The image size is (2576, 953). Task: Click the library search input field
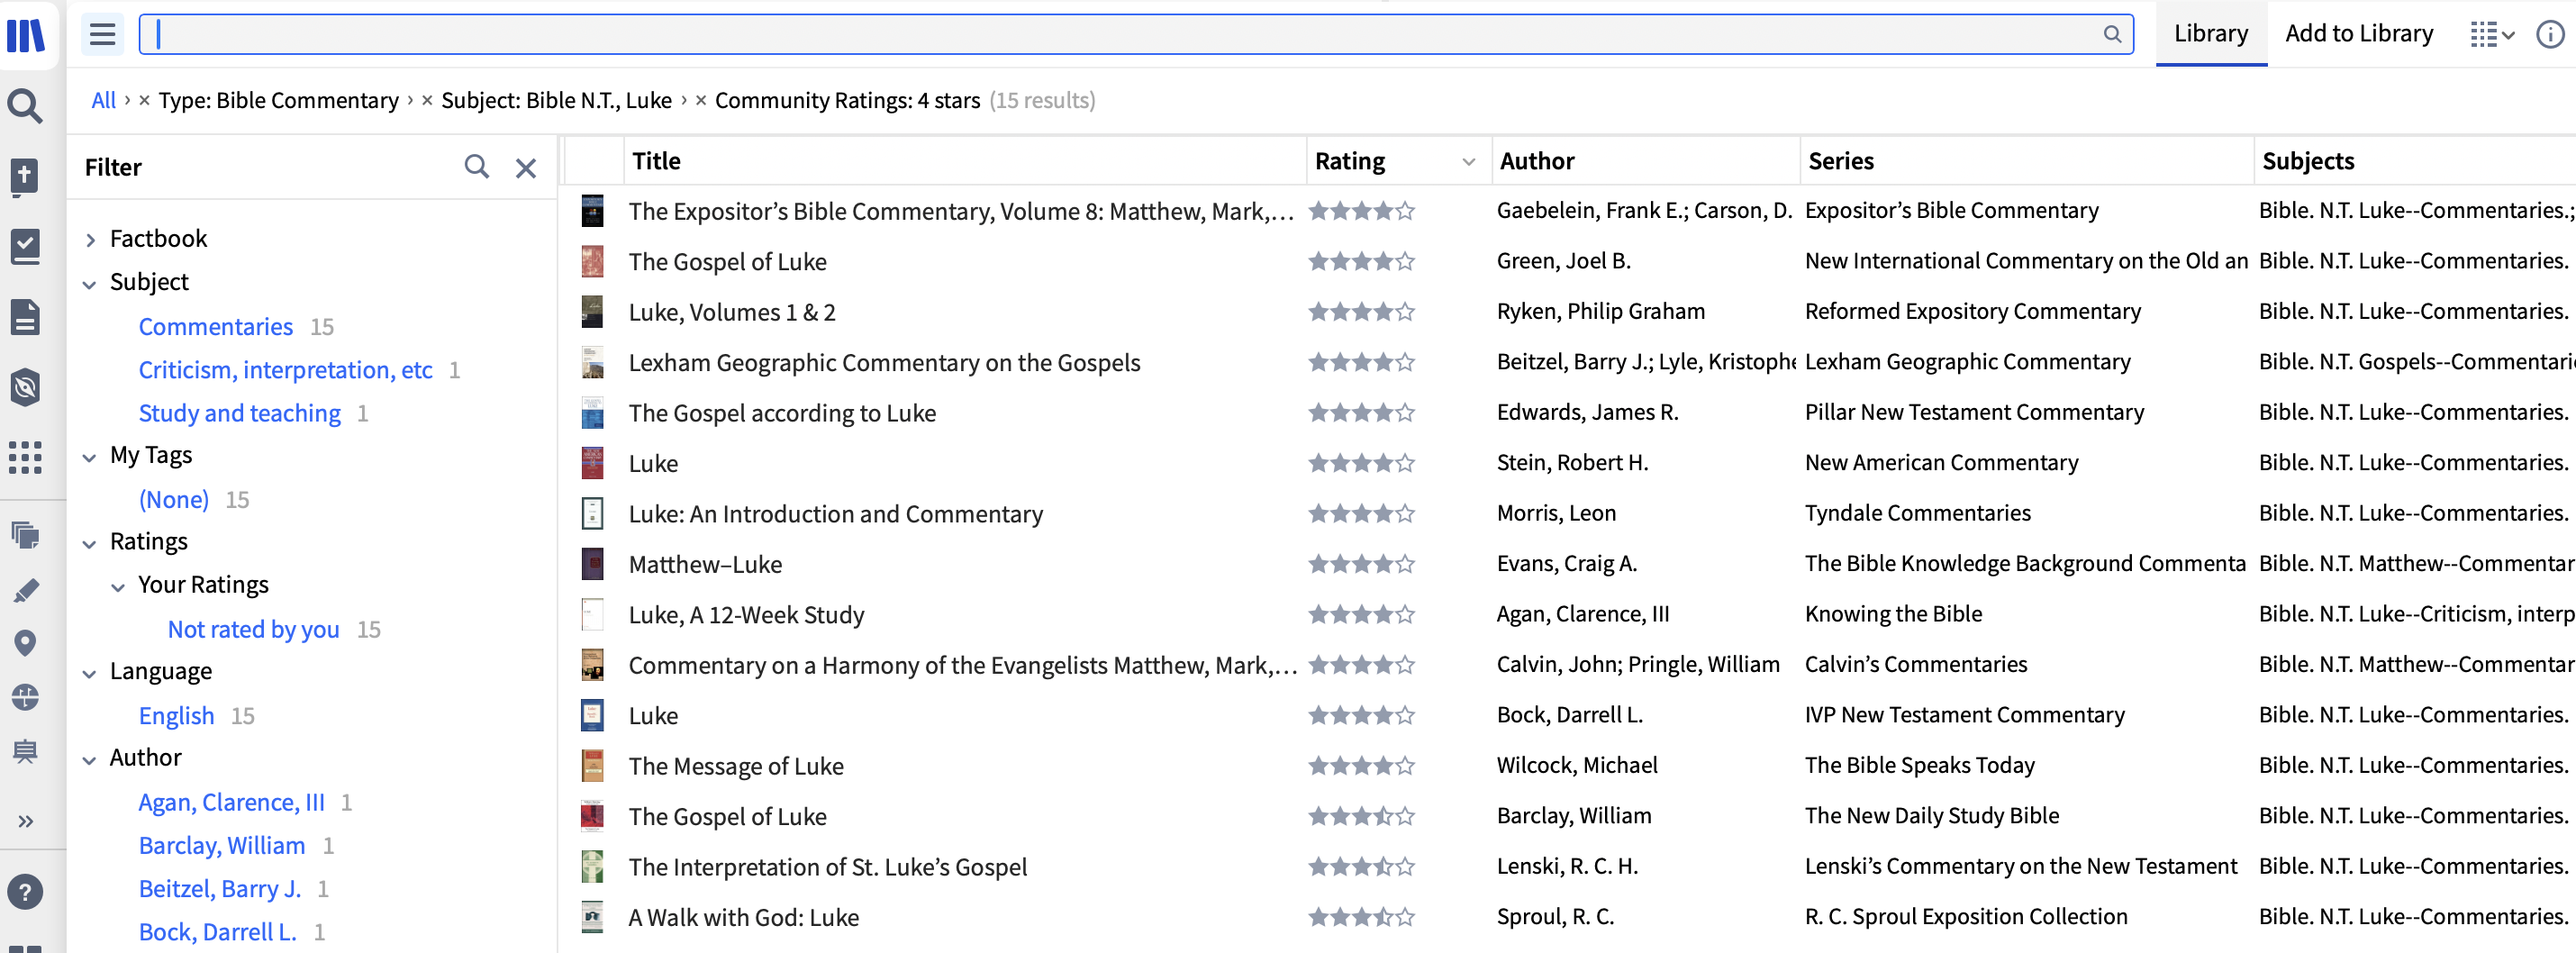tap(1136, 34)
